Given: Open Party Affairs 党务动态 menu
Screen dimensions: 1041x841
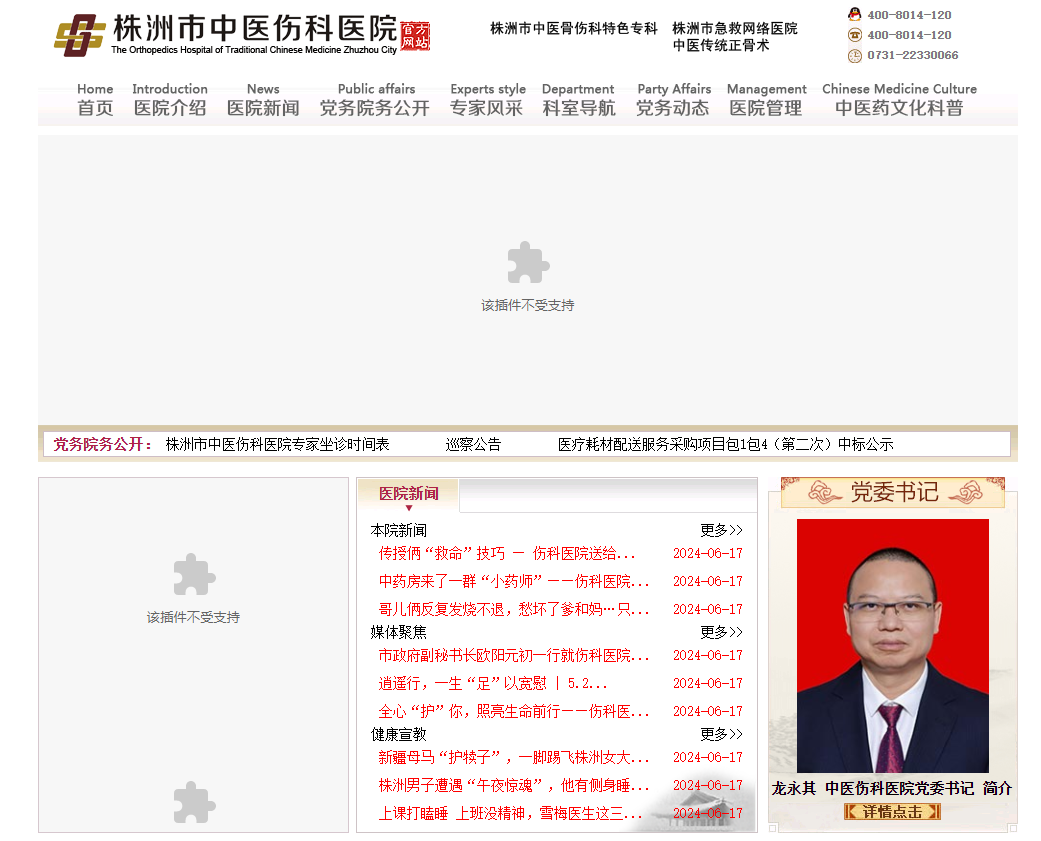Looking at the screenshot, I should 673,100.
